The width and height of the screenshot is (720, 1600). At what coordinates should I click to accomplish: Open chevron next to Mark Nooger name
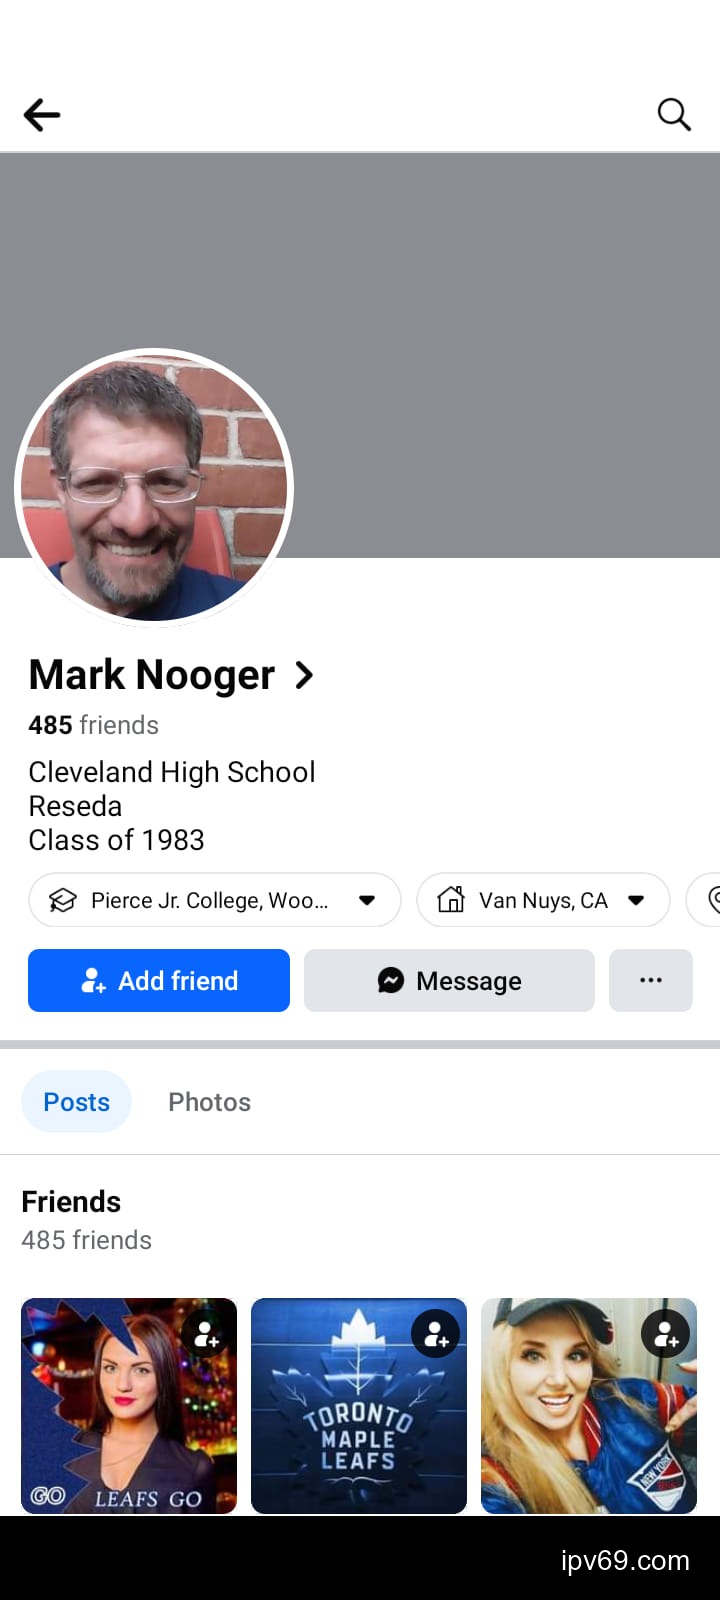305,676
